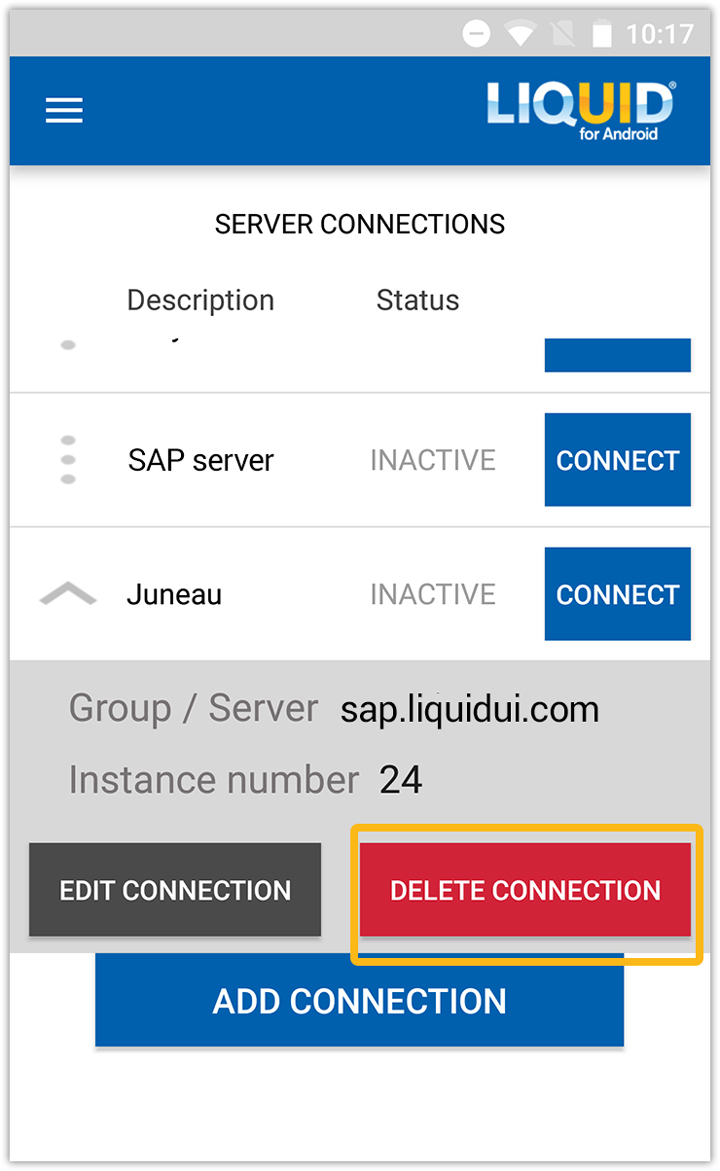This screenshot has height=1171, width=720.
Task: Tap the sap.liquidui.com server value
Action: (x=469, y=710)
